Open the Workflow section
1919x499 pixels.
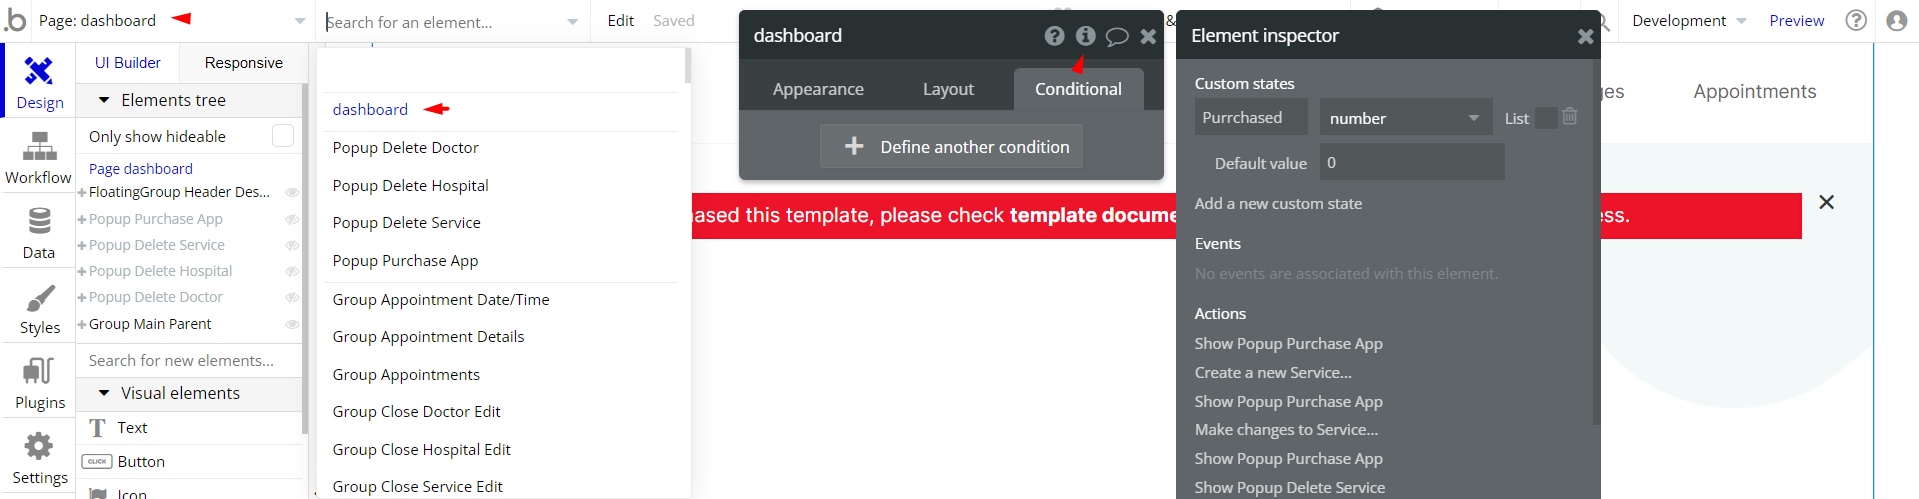[x=39, y=158]
